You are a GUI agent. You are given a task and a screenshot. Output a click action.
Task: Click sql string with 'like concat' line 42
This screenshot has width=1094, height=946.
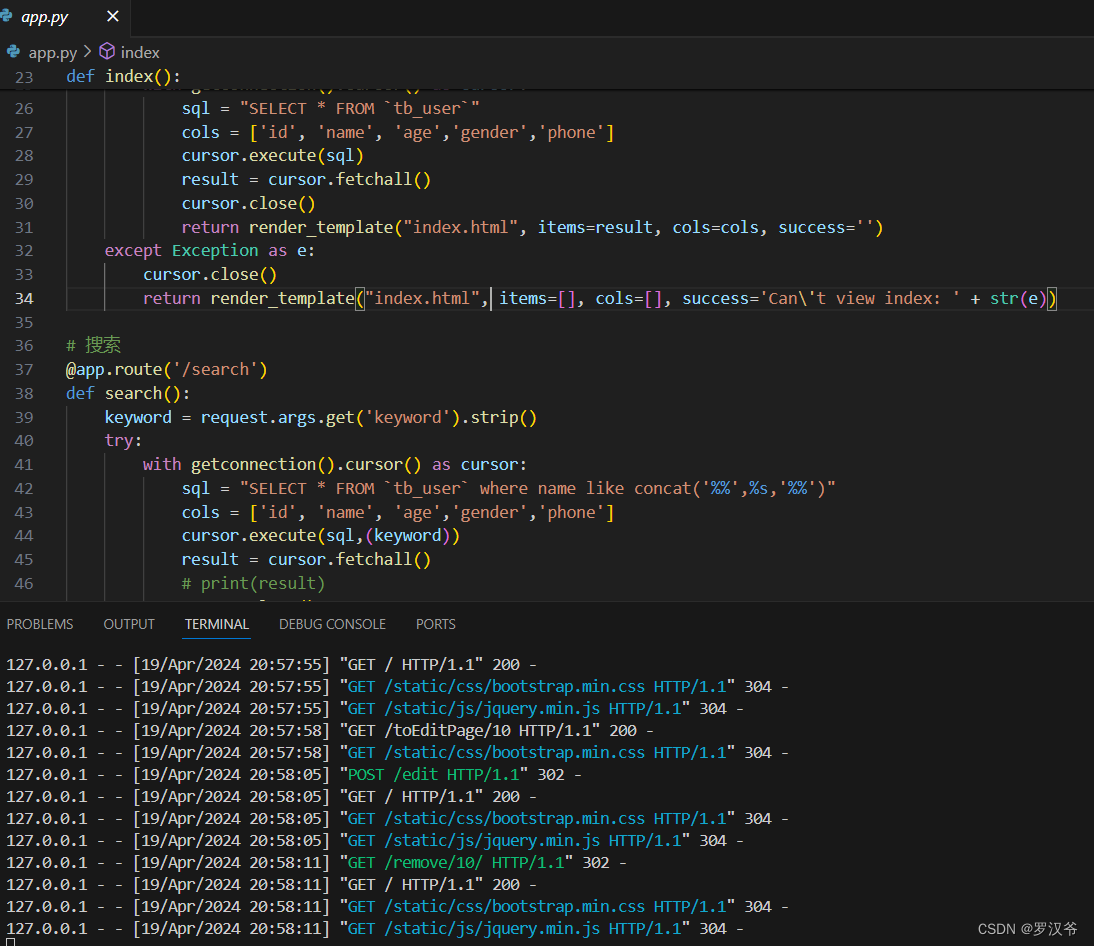pyautogui.click(x=538, y=488)
